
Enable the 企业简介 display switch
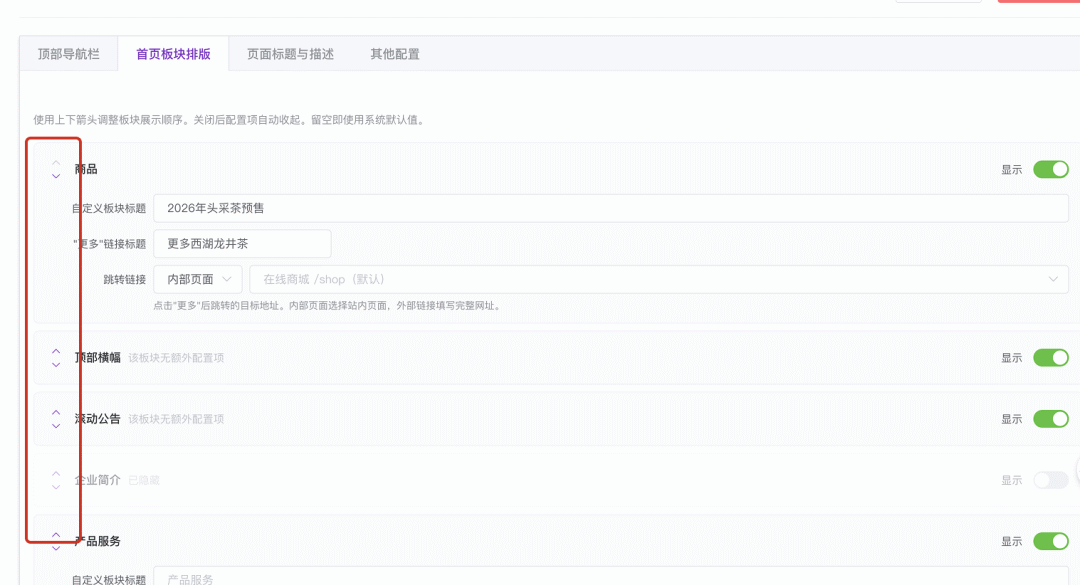[1050, 480]
